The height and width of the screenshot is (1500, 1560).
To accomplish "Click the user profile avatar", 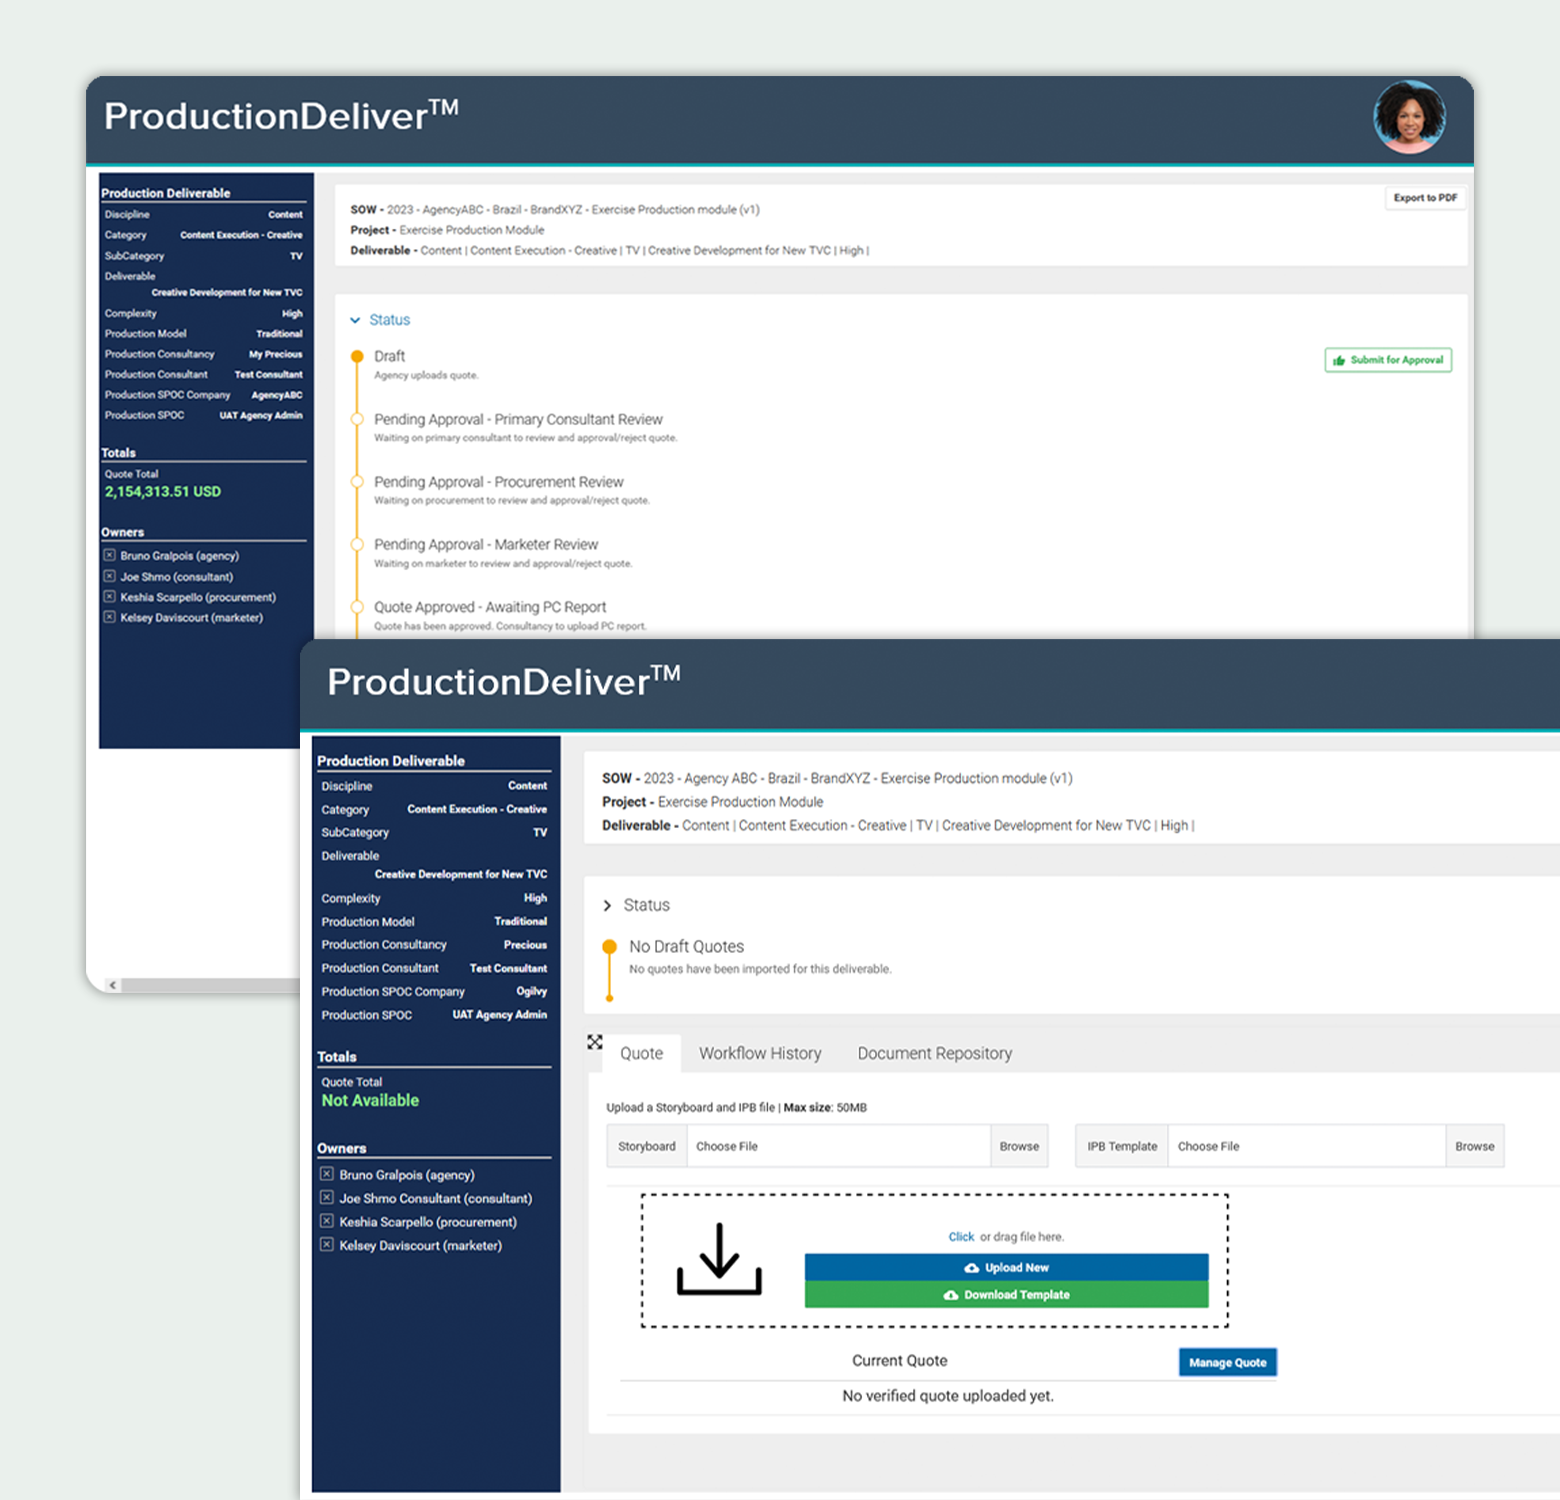I will click(x=1409, y=117).
